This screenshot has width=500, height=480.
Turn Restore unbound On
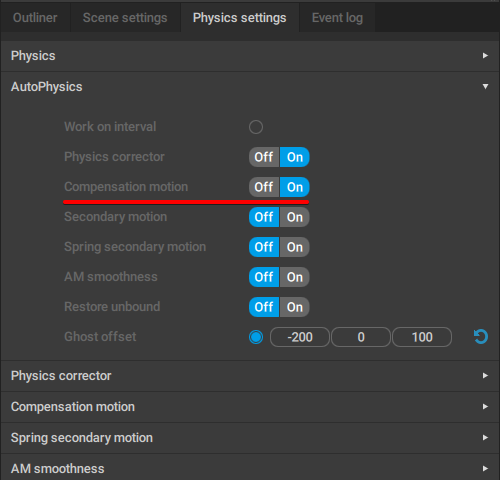(x=295, y=307)
